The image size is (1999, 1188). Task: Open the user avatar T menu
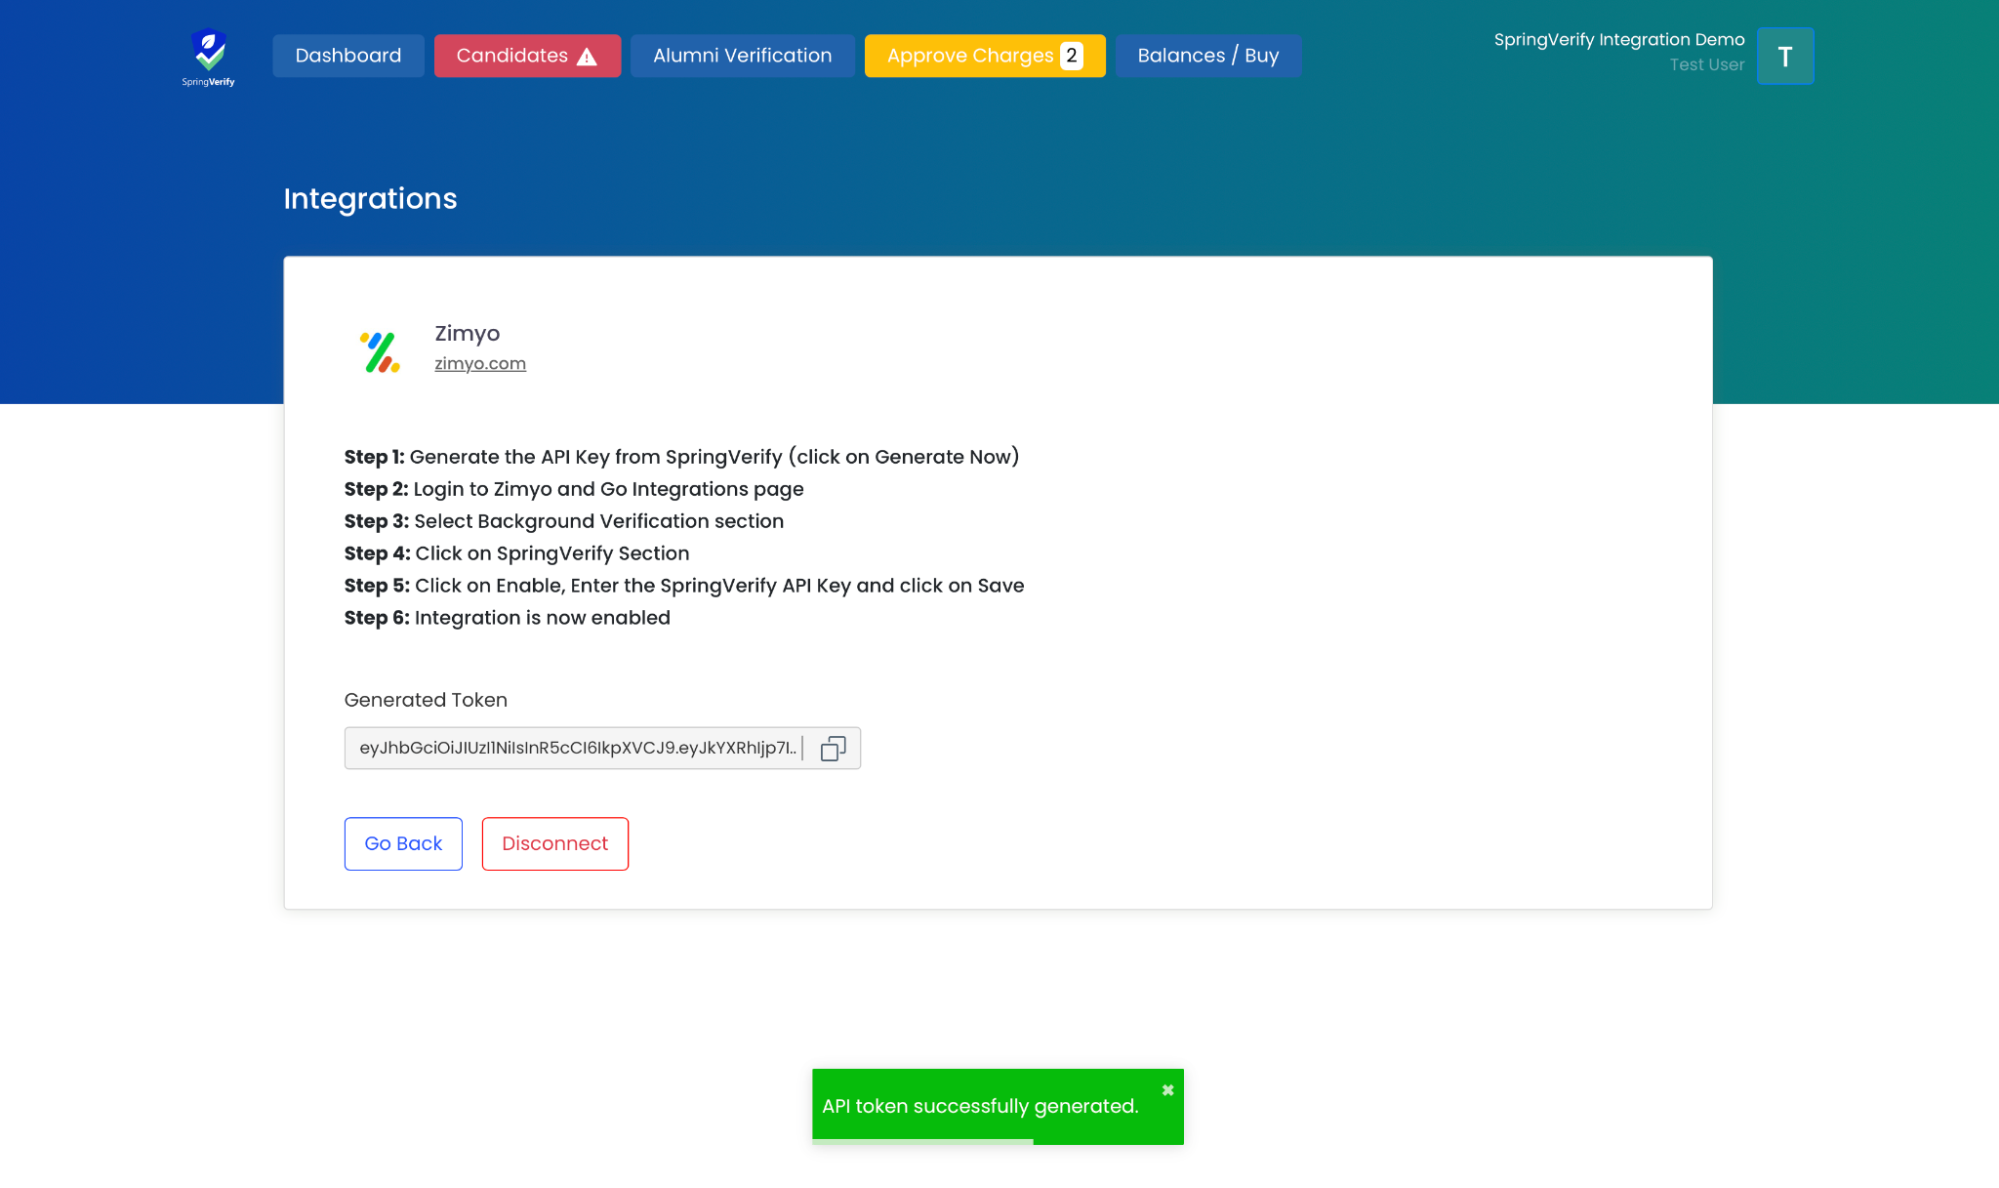pos(1784,57)
